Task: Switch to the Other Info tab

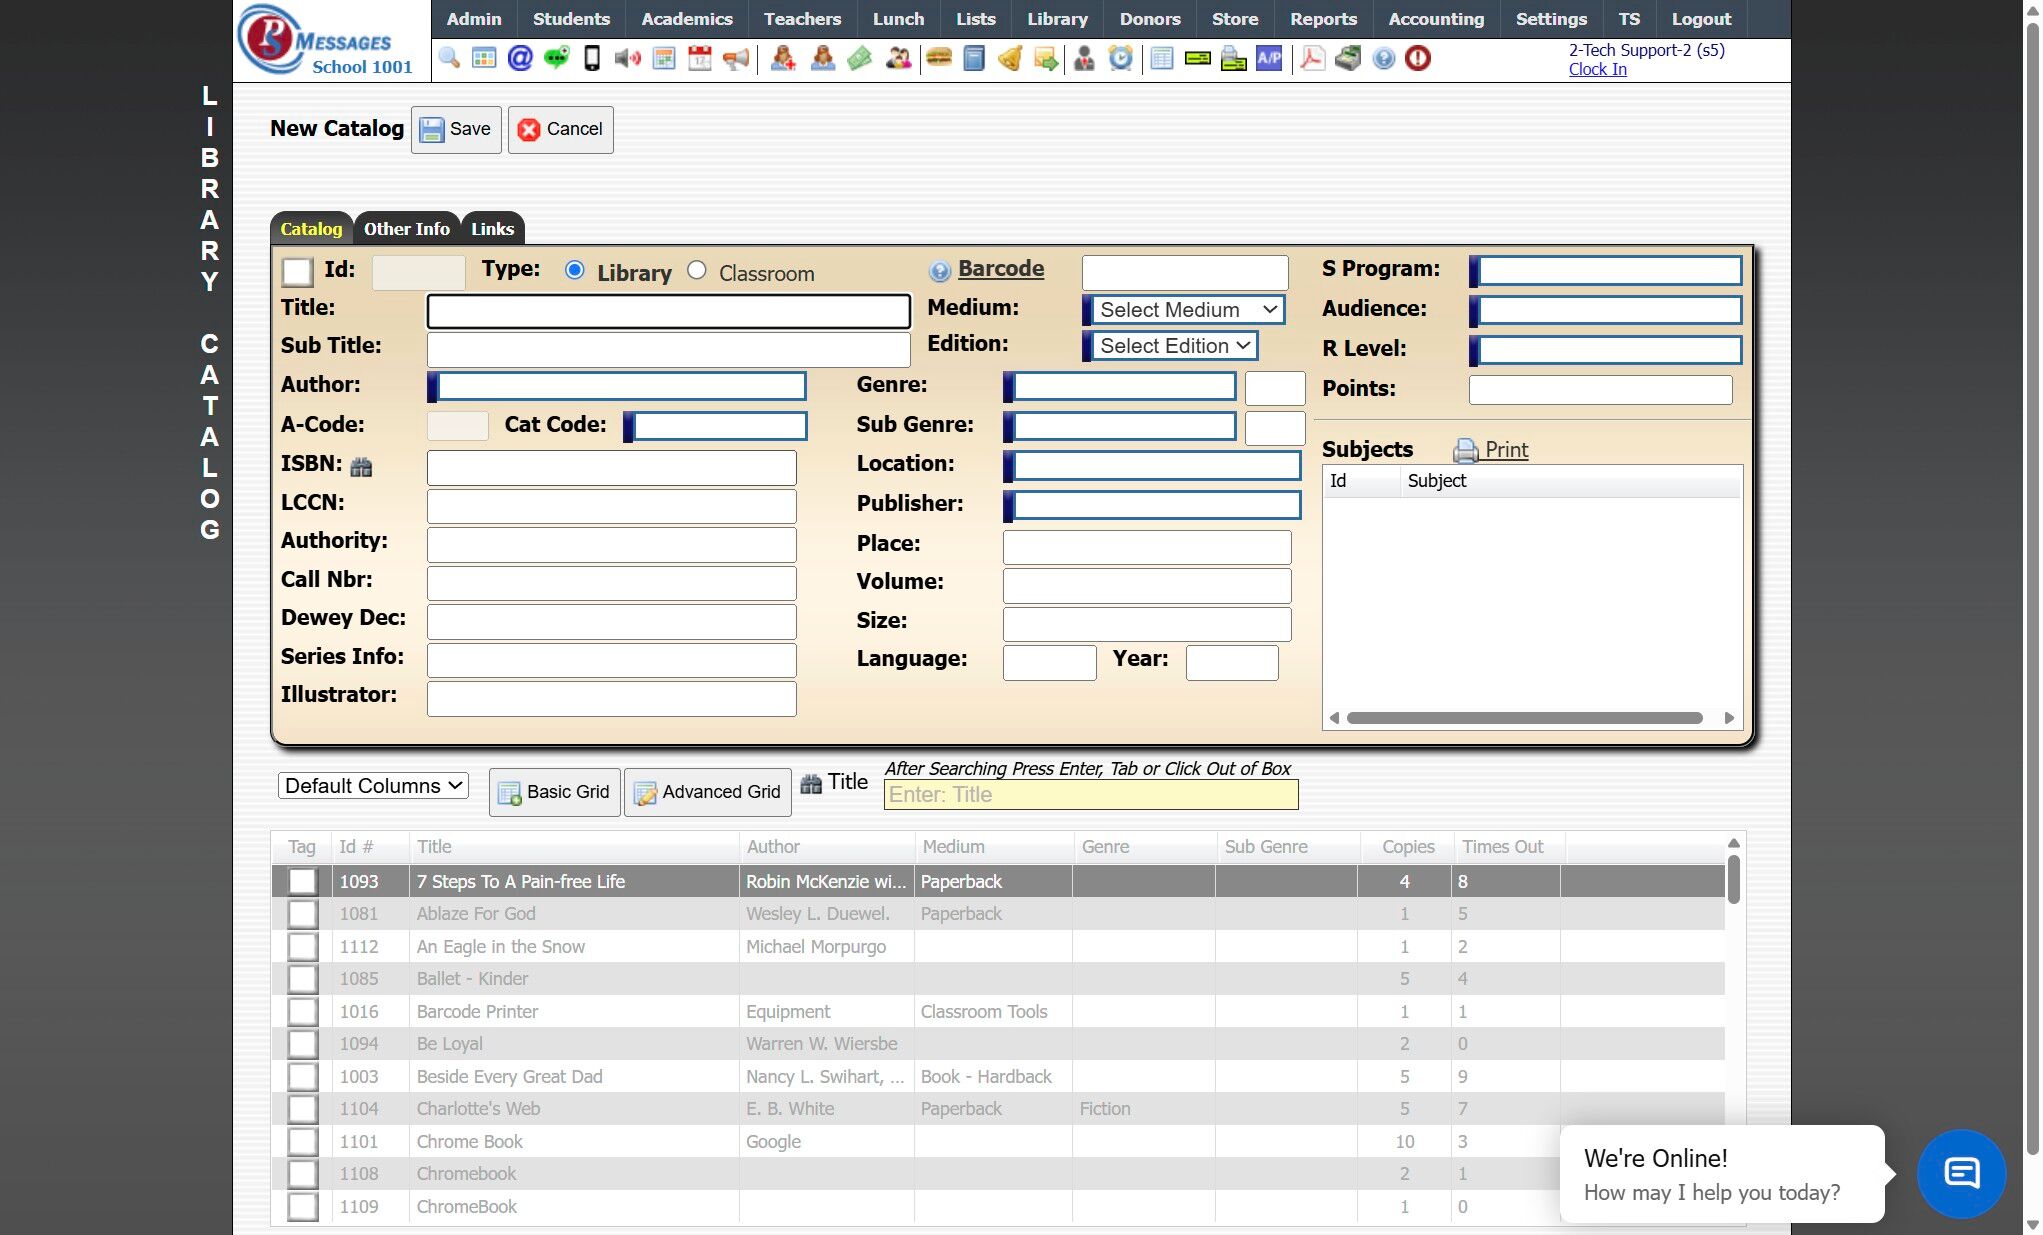Action: click(406, 229)
